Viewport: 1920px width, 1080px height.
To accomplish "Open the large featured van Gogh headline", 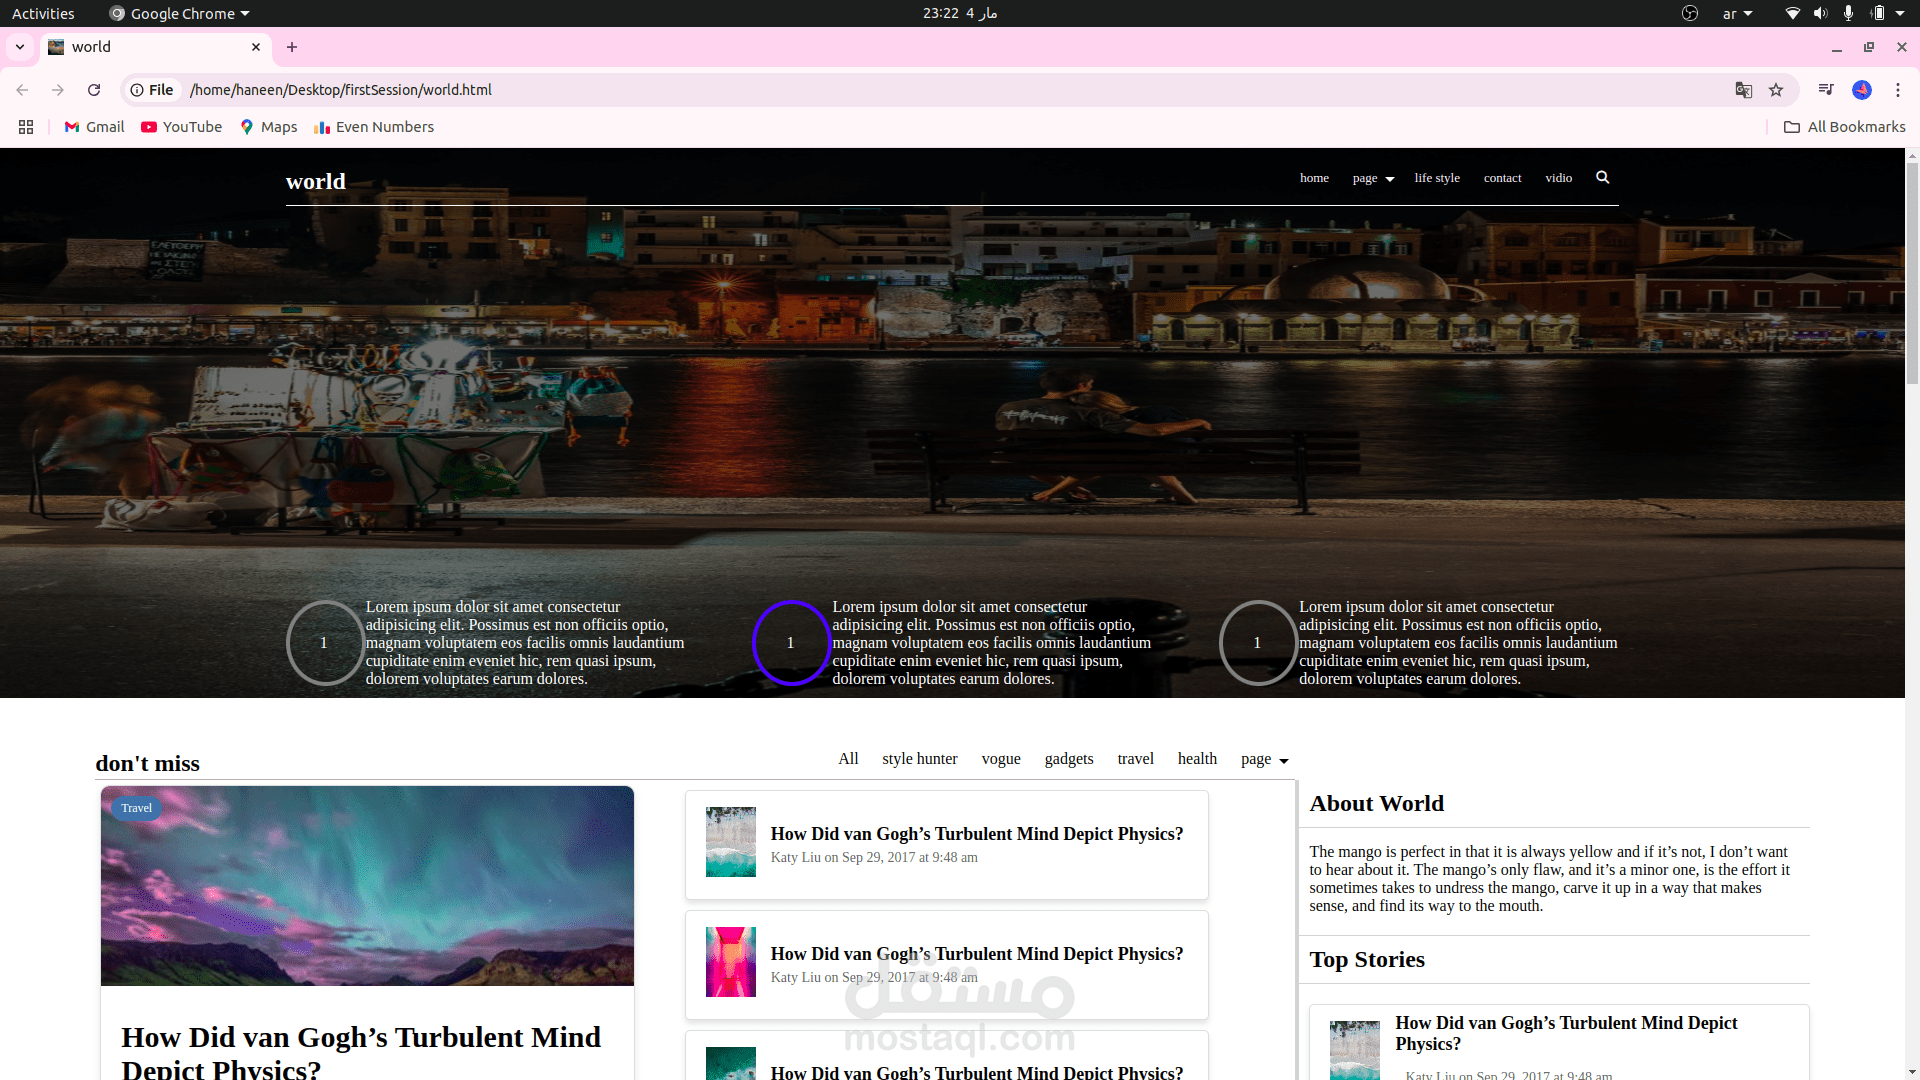I will [x=361, y=1051].
